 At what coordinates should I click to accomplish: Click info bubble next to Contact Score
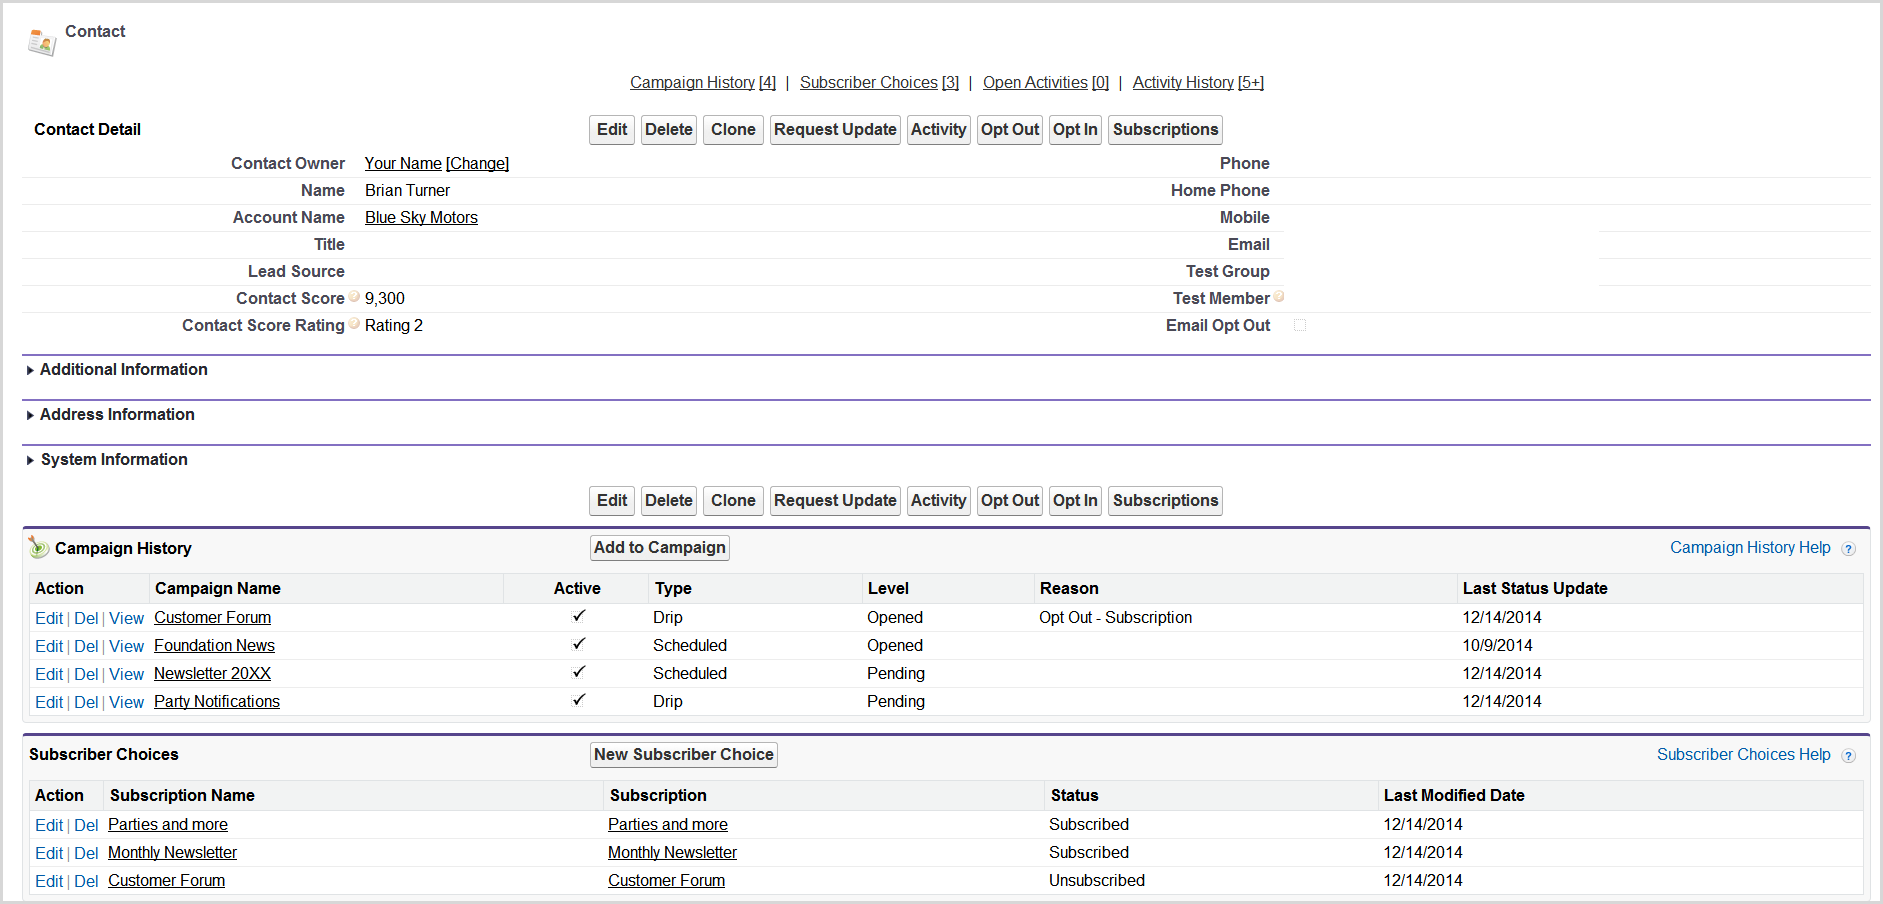pyautogui.click(x=355, y=297)
